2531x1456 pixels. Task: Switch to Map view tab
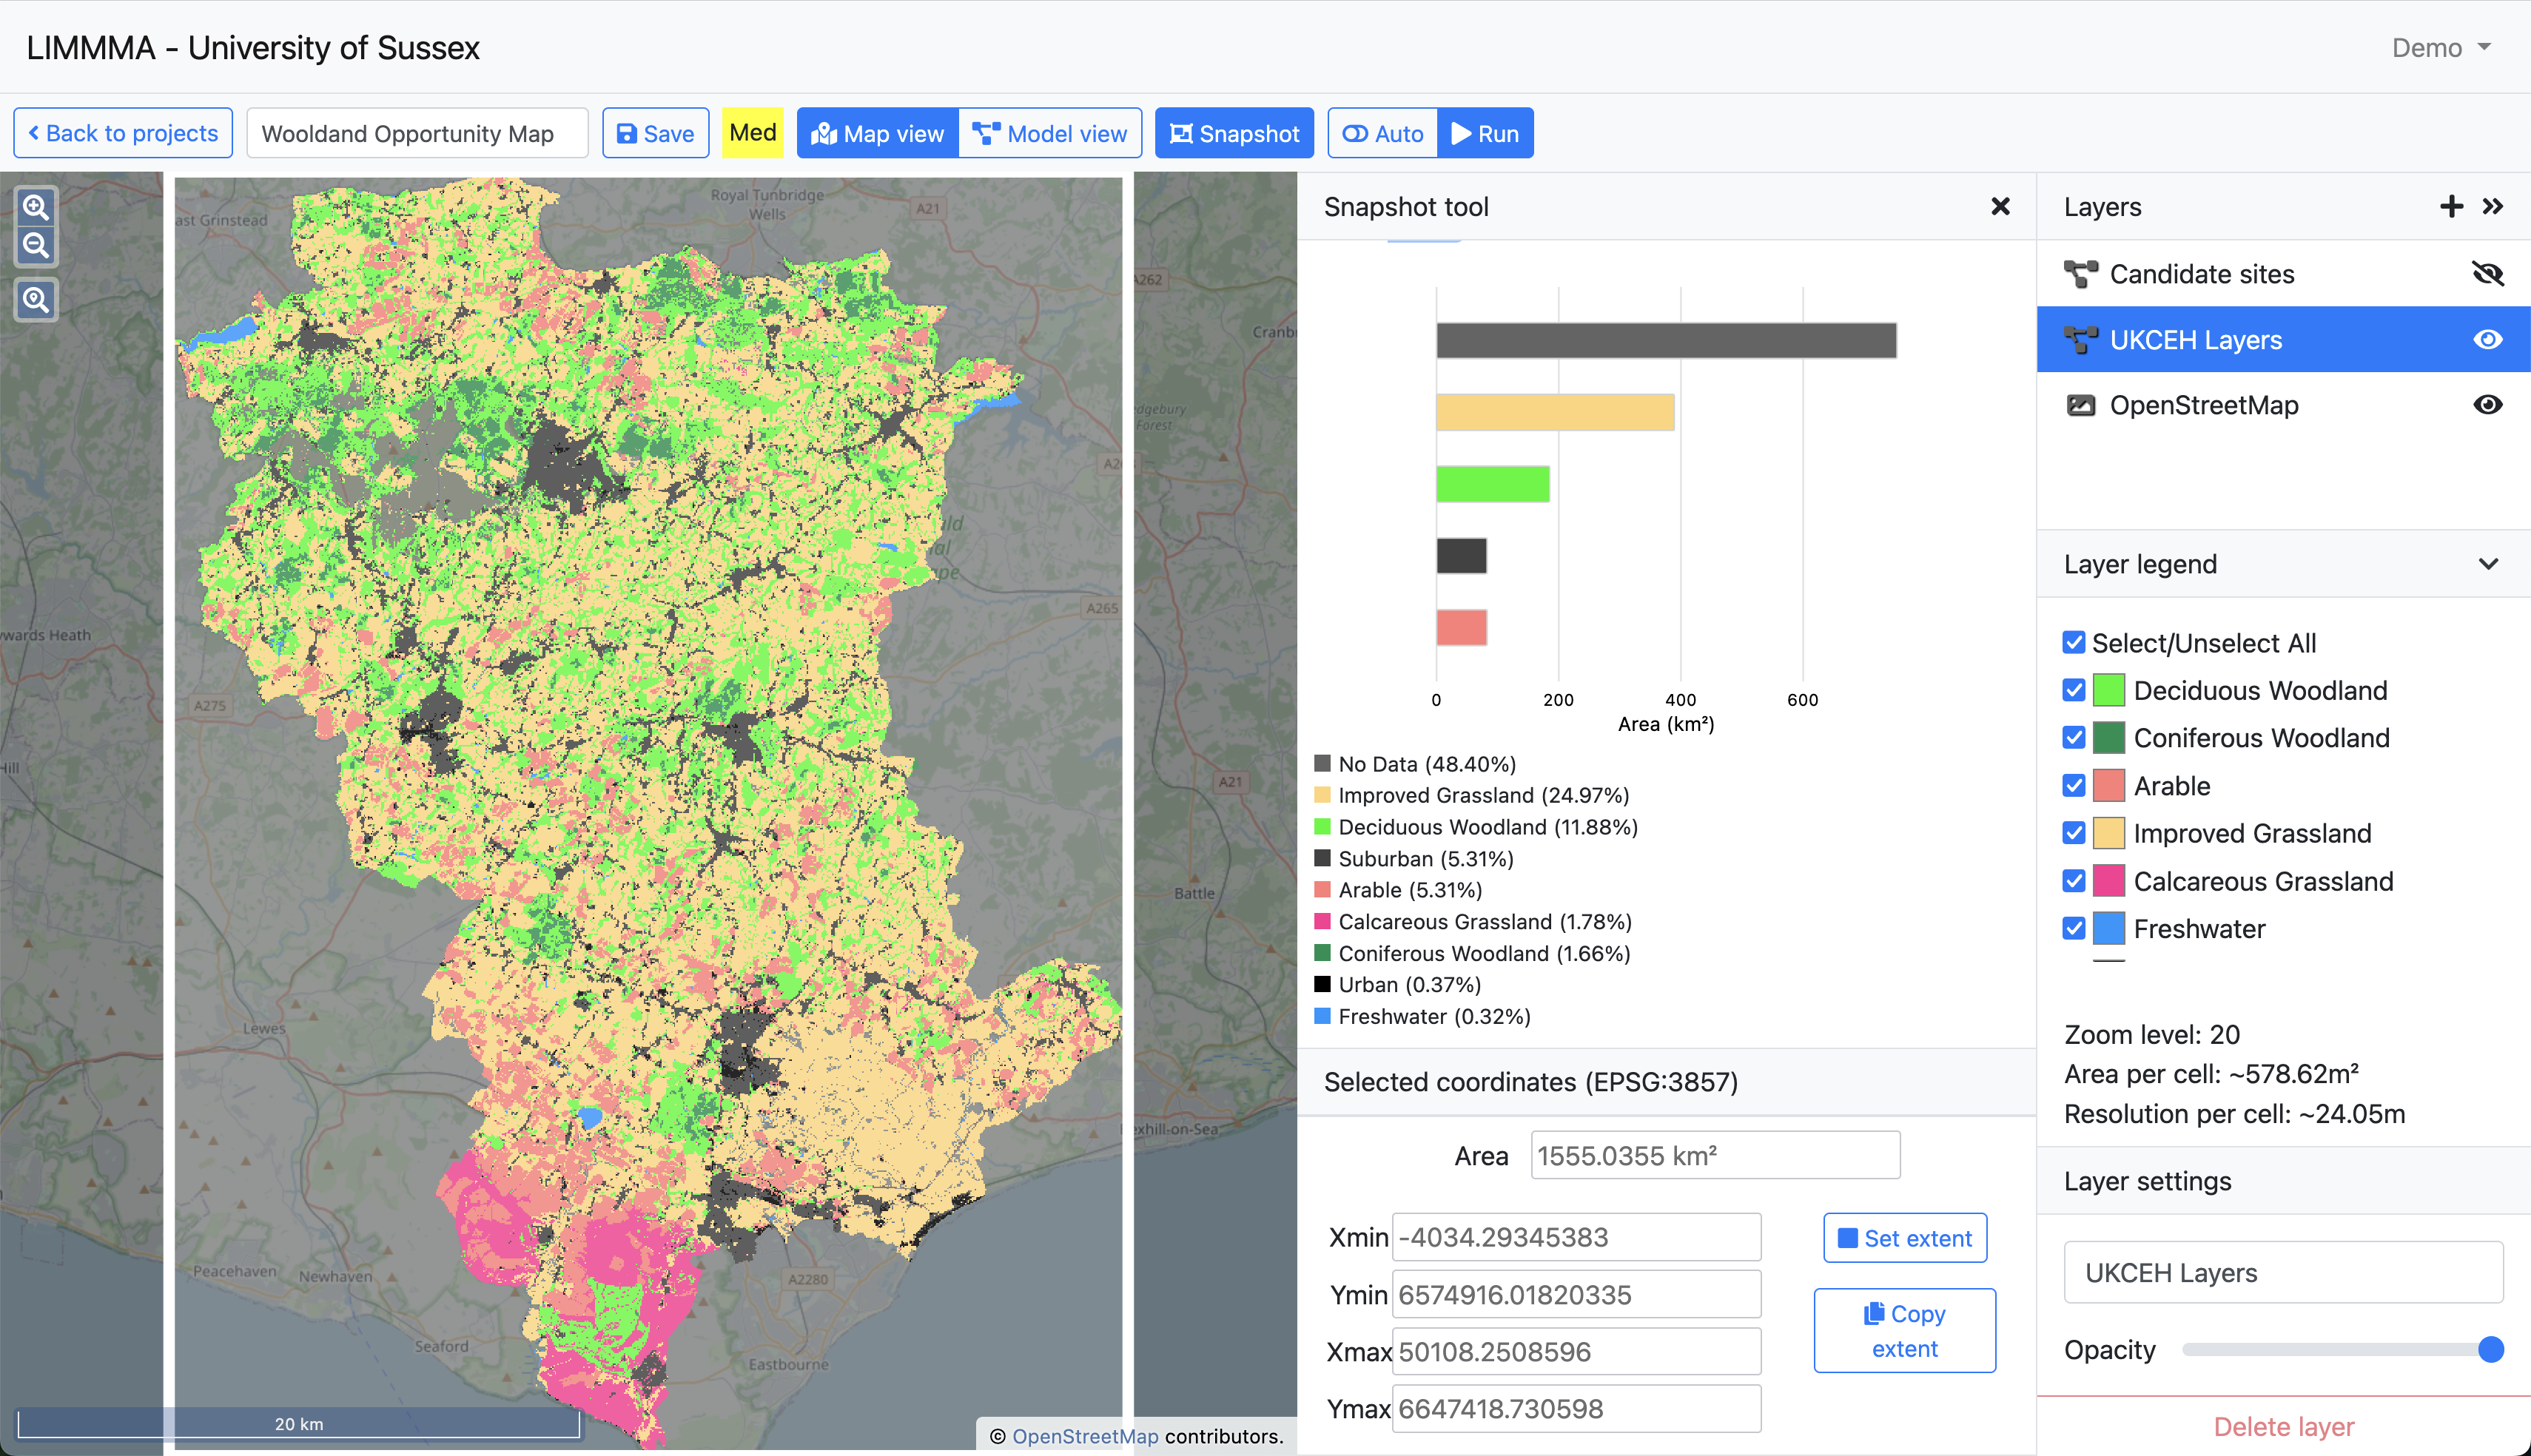coord(878,133)
